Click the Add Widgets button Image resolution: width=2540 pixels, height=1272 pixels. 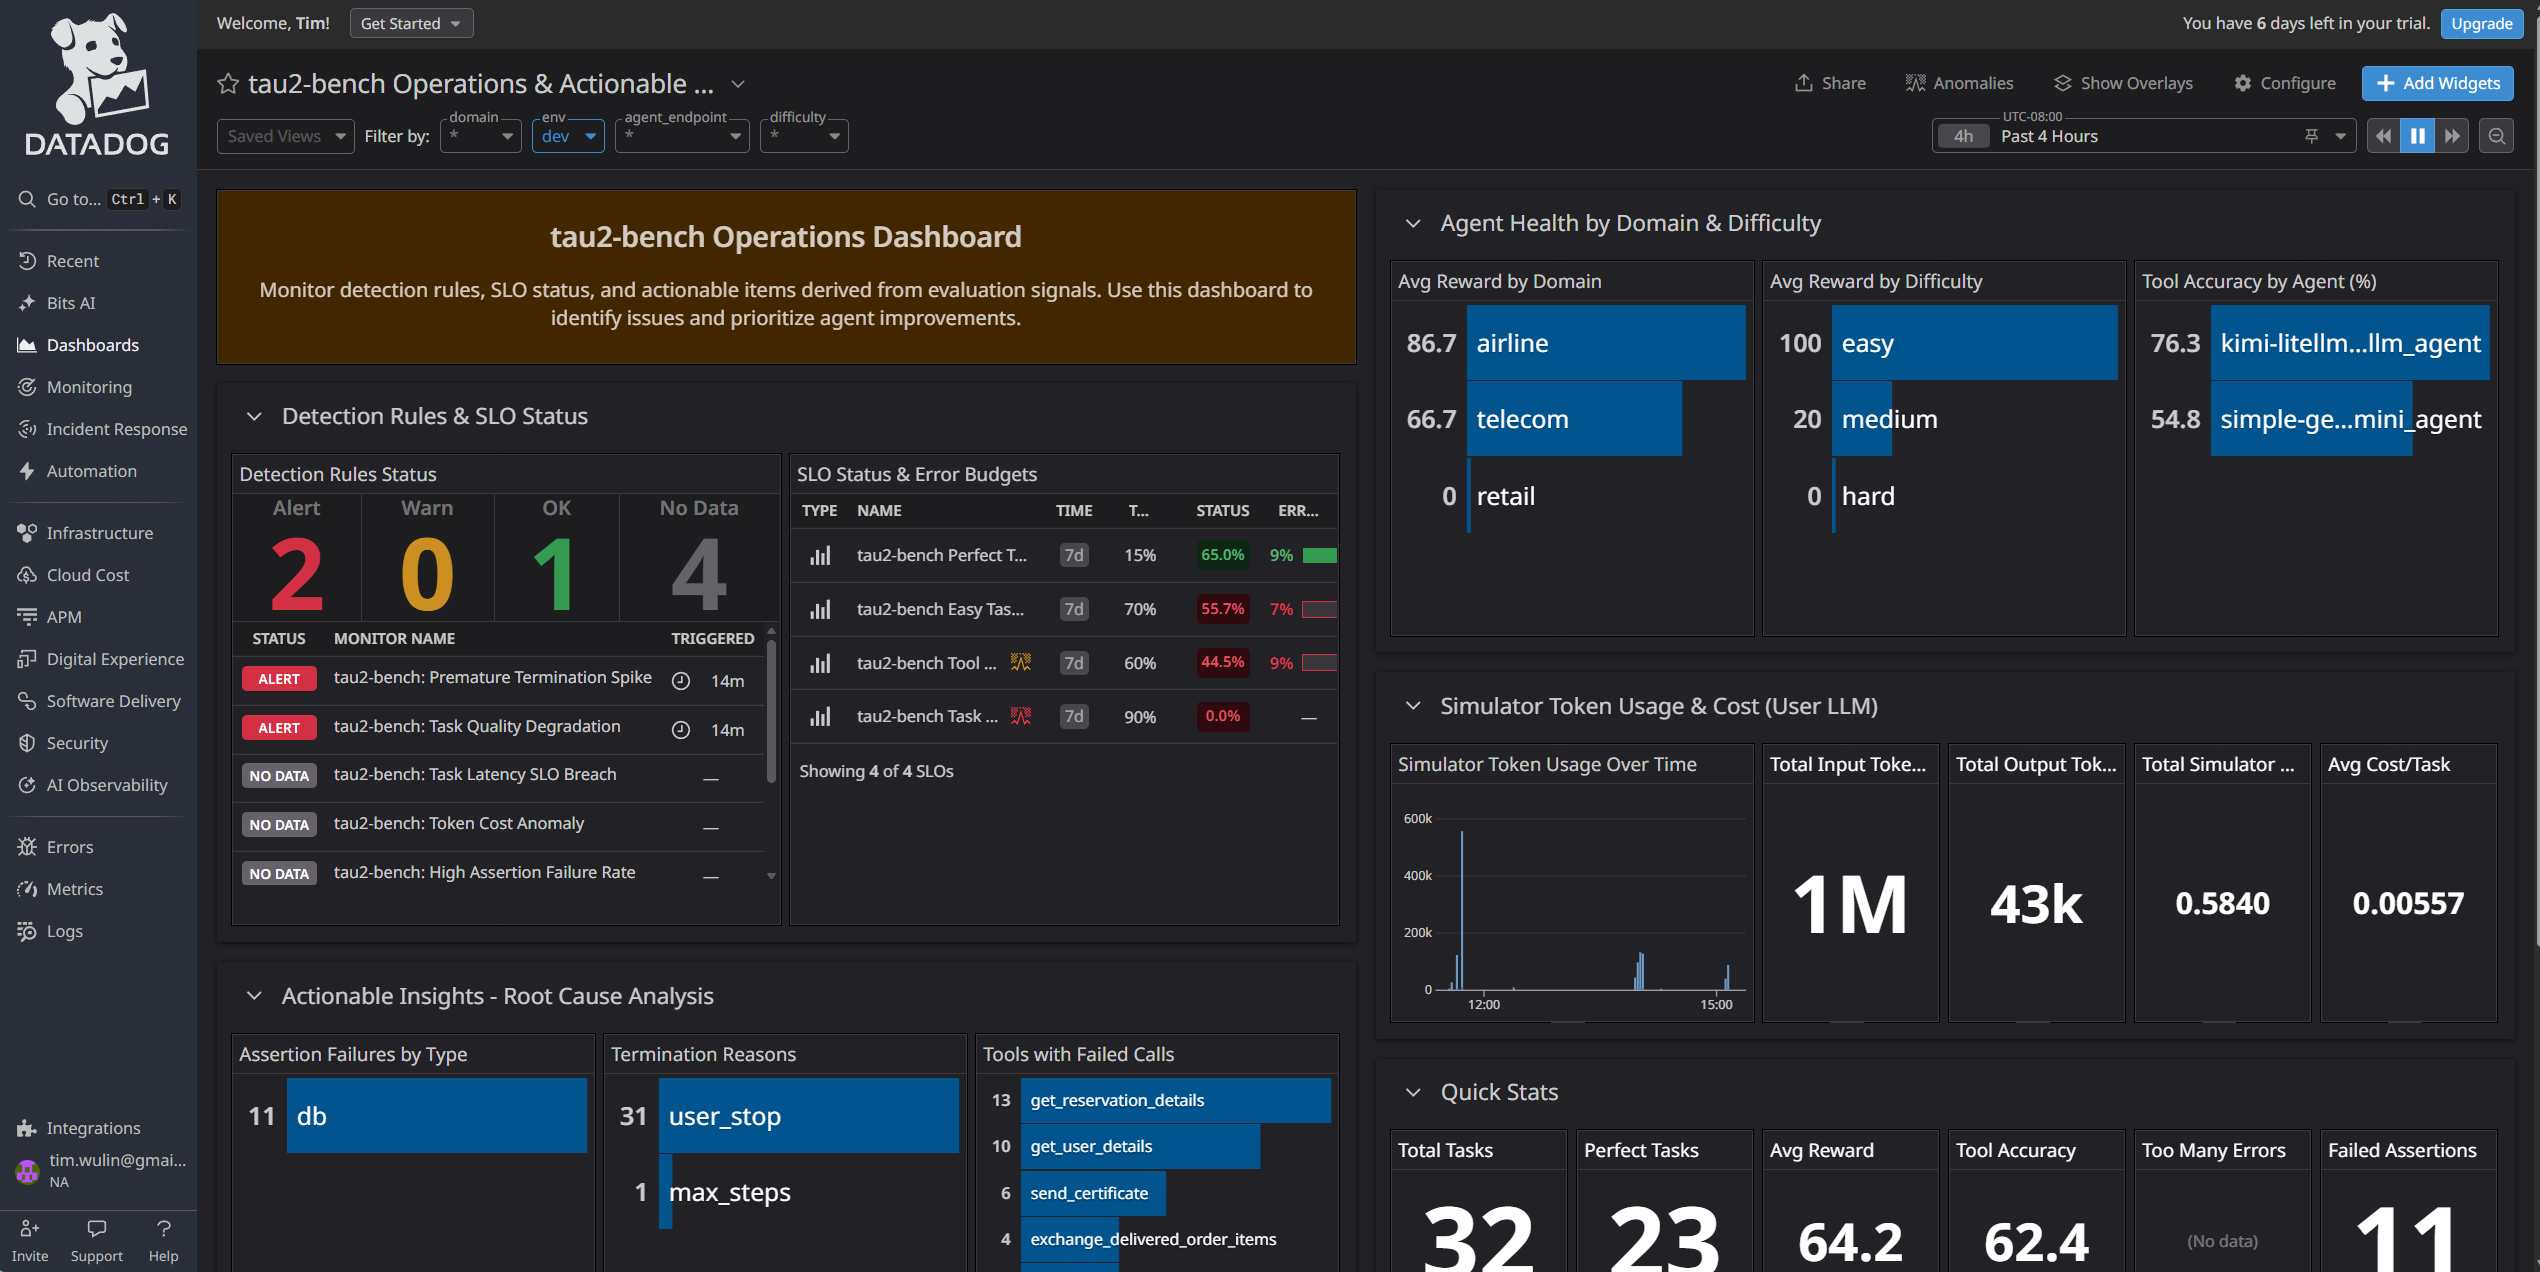[x=2437, y=83]
